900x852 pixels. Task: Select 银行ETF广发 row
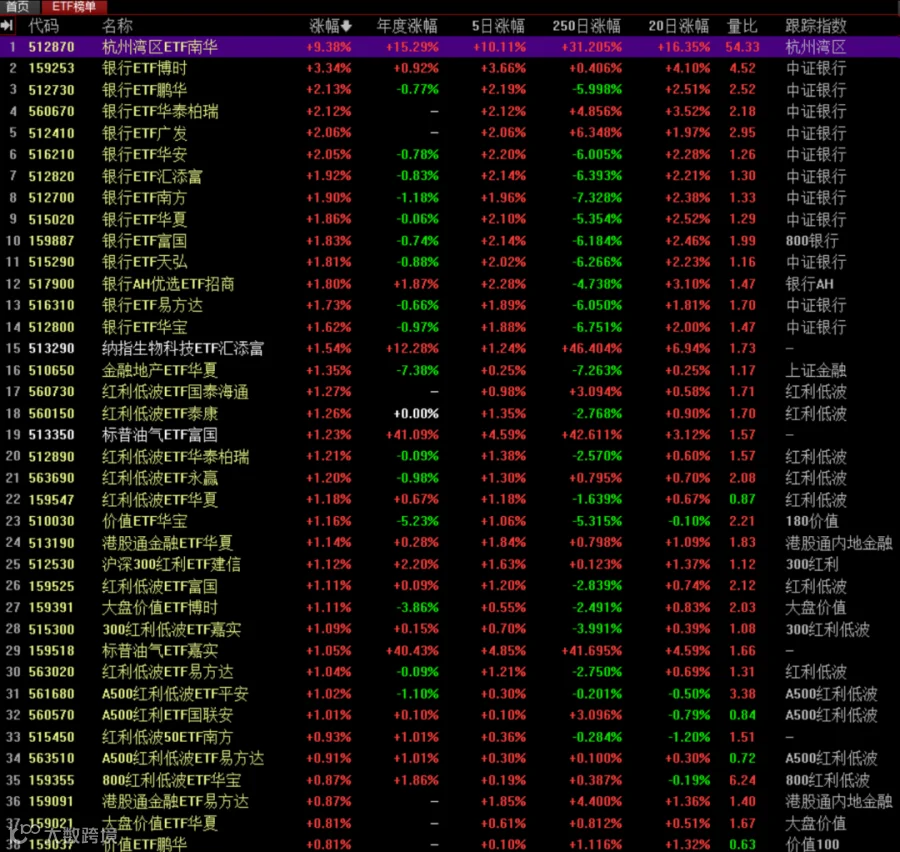pyautogui.click(x=450, y=133)
